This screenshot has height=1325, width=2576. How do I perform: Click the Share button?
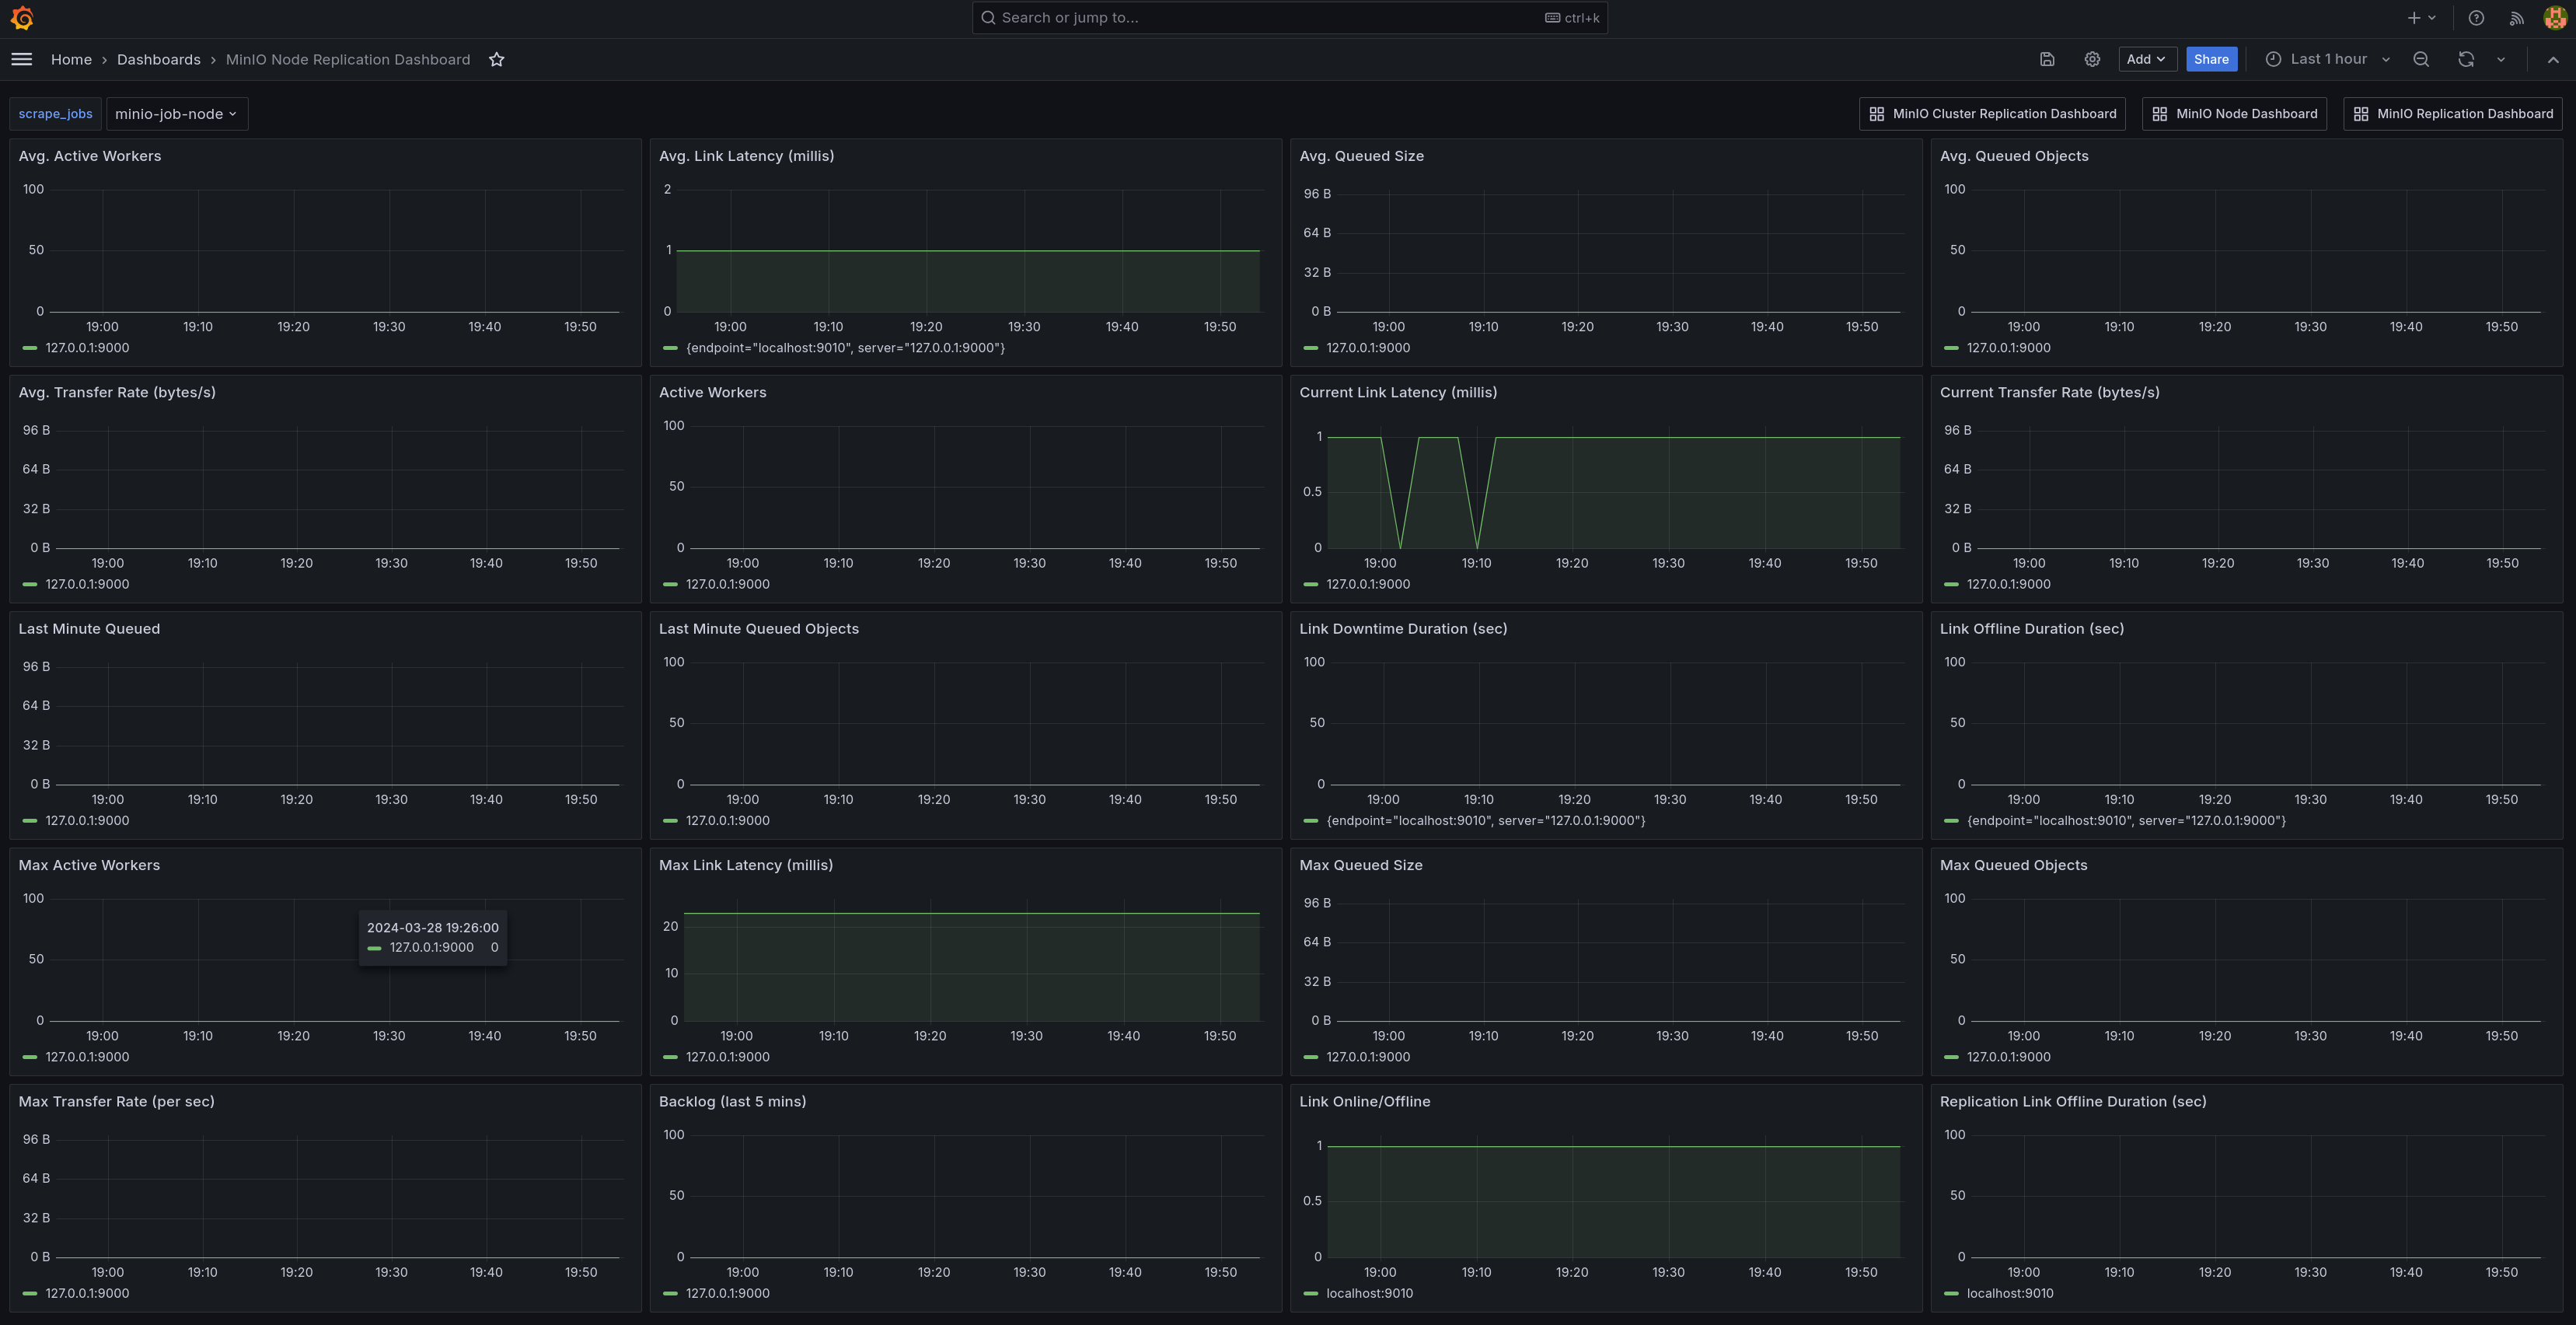(x=2210, y=59)
